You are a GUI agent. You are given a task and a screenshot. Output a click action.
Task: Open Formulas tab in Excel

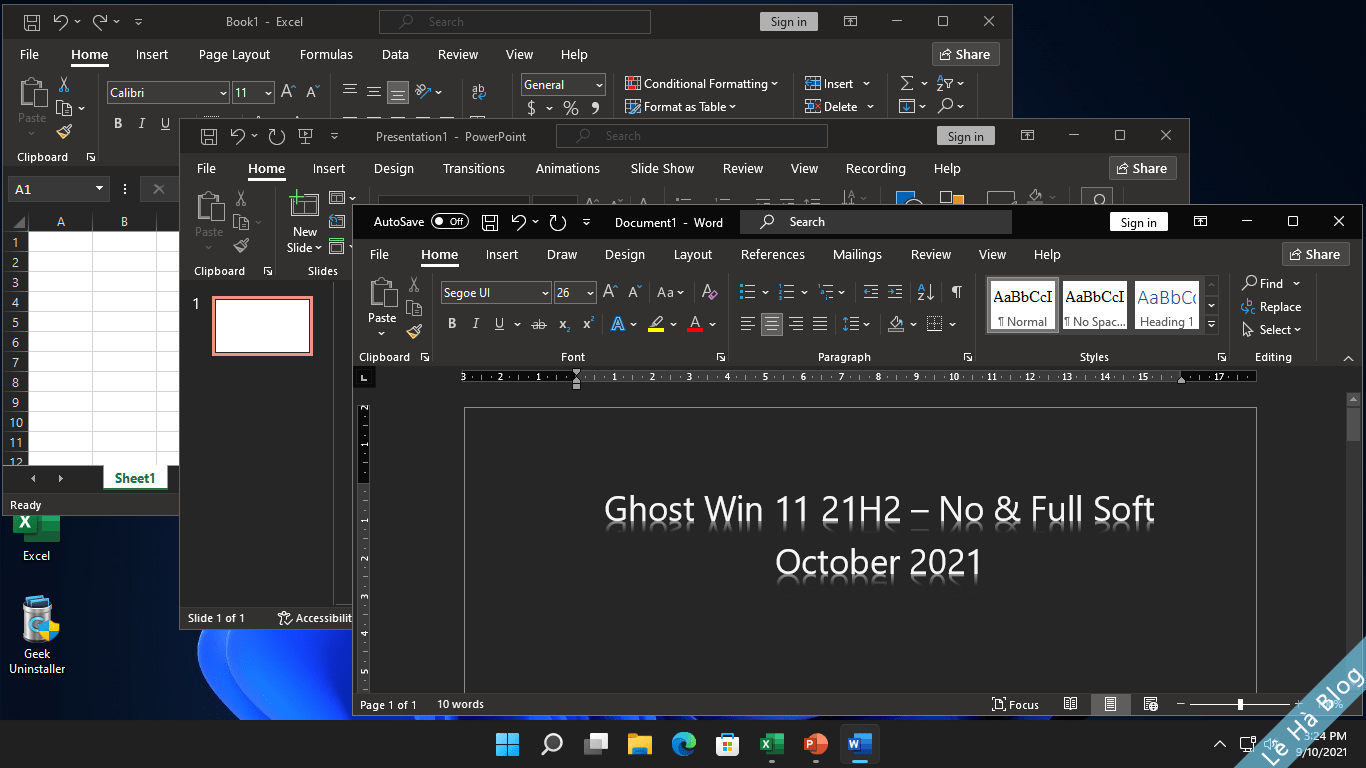pyautogui.click(x=326, y=55)
